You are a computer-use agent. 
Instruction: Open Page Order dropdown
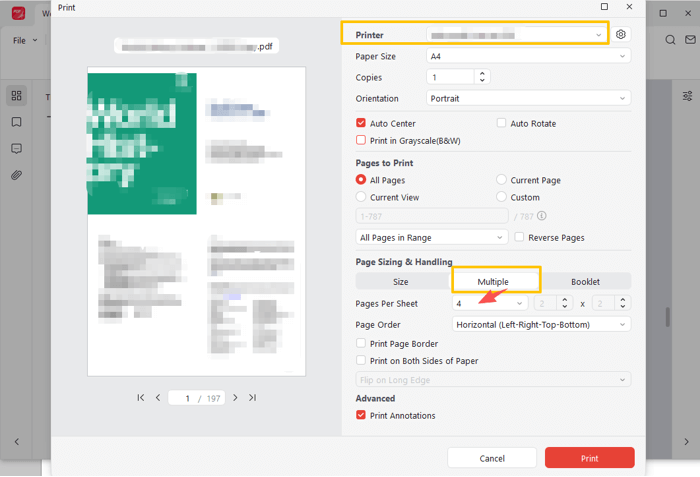tap(542, 324)
